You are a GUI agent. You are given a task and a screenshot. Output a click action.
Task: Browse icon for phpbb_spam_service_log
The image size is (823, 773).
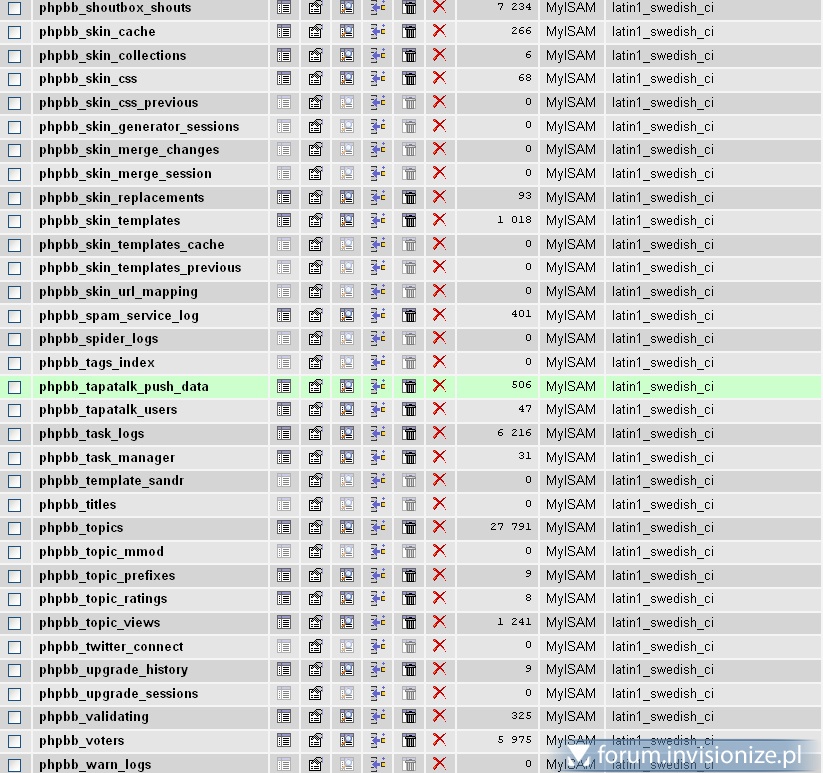(283, 315)
